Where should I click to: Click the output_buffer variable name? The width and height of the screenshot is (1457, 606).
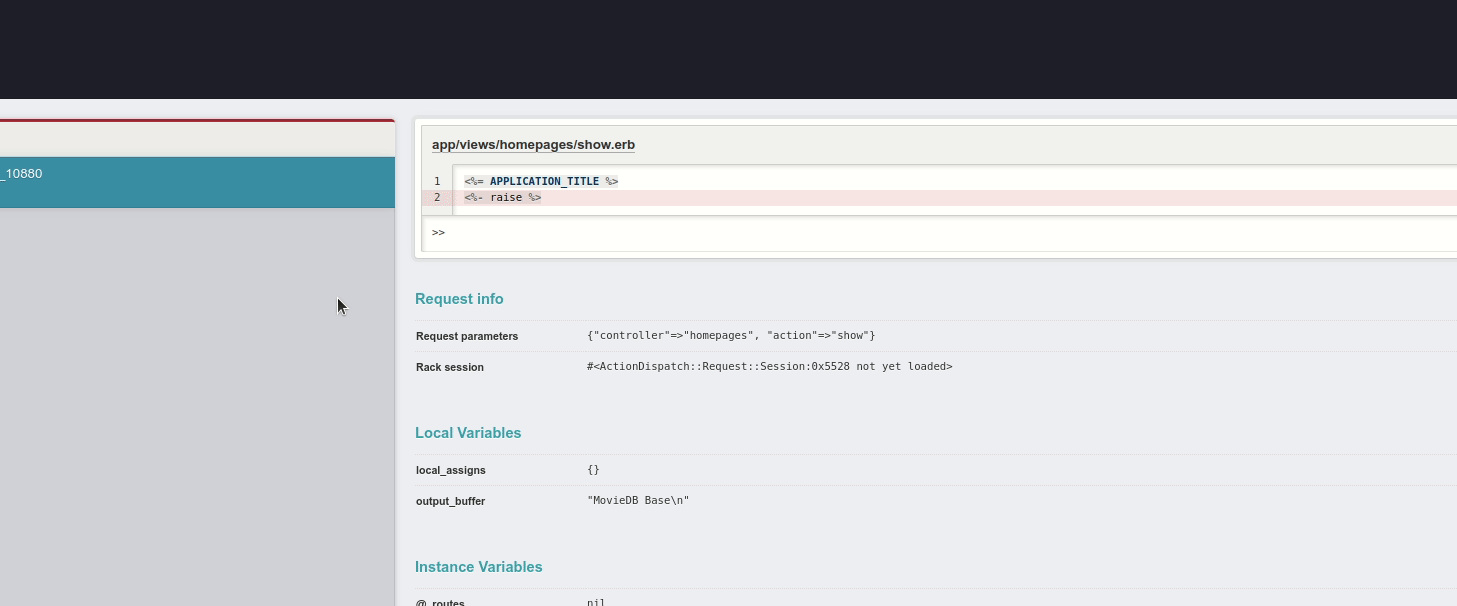[x=451, y=501]
